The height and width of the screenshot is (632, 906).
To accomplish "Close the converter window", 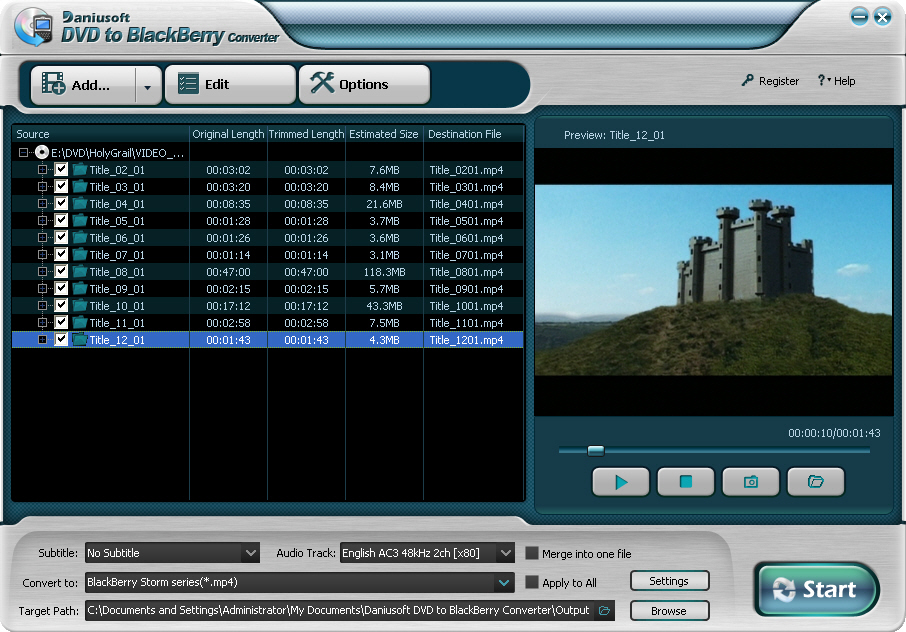I will pos(882,17).
